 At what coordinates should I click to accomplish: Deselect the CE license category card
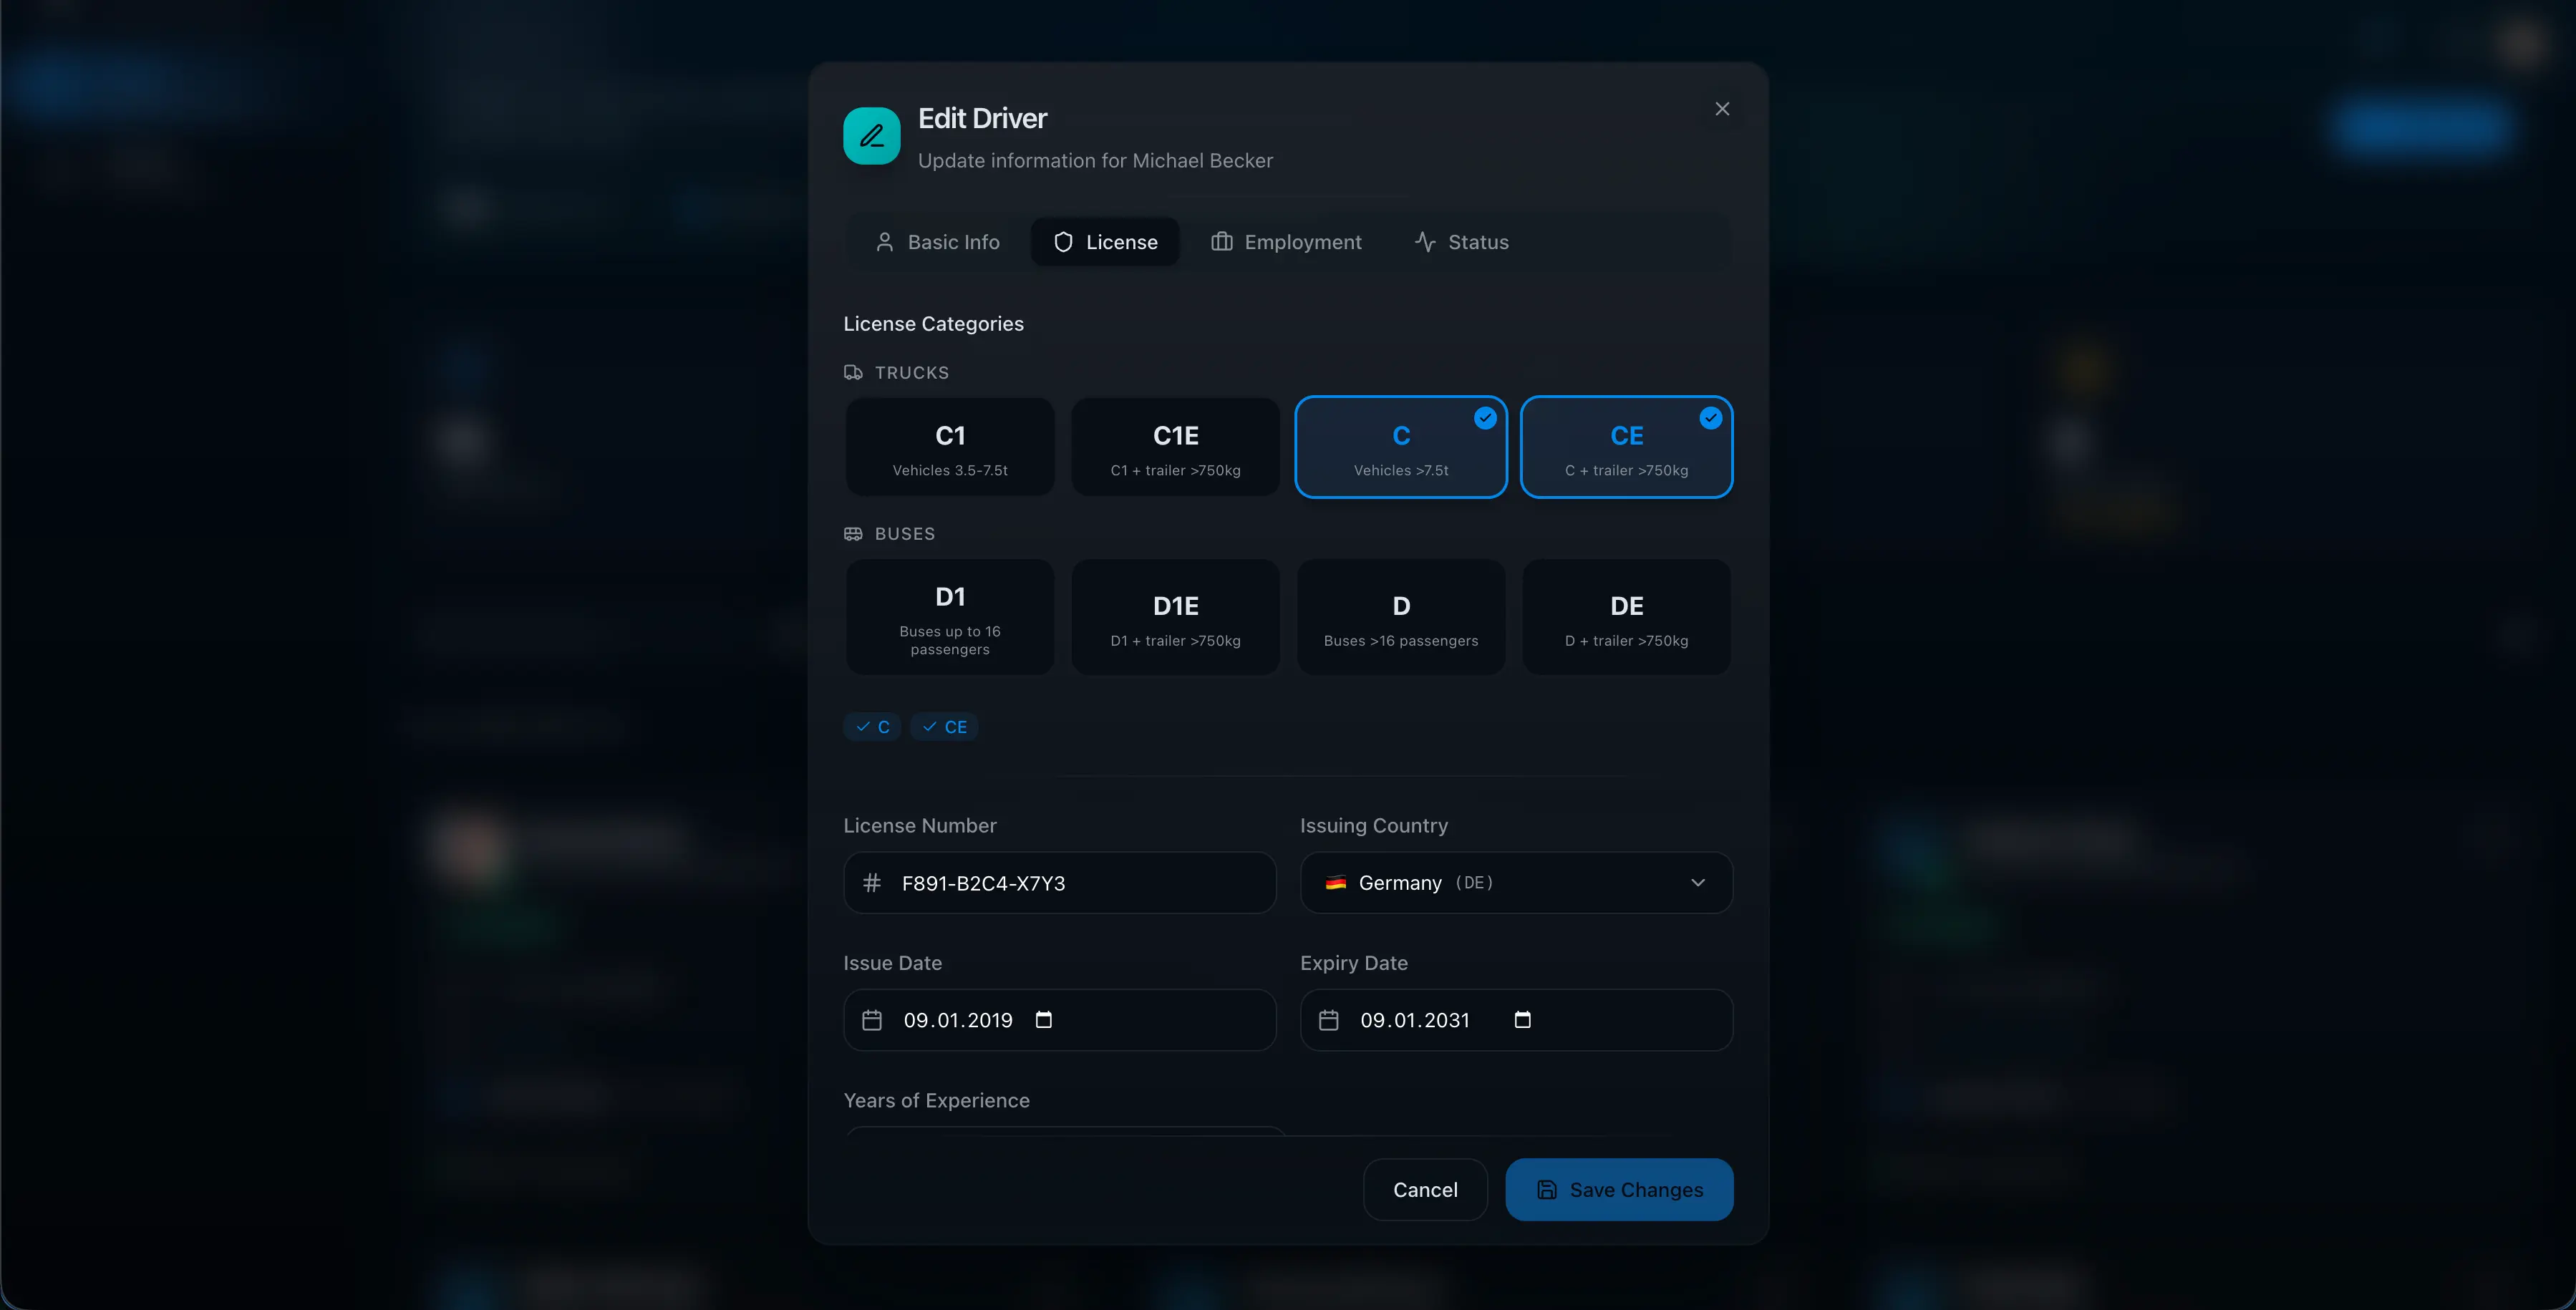tap(1626, 447)
